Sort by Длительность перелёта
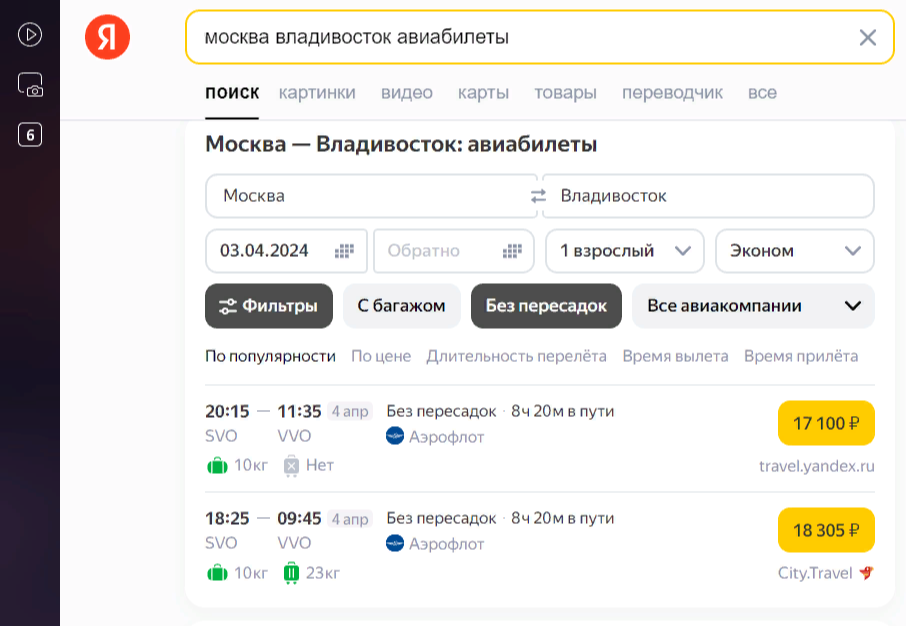Screen dimensions: 906x626 (517, 356)
